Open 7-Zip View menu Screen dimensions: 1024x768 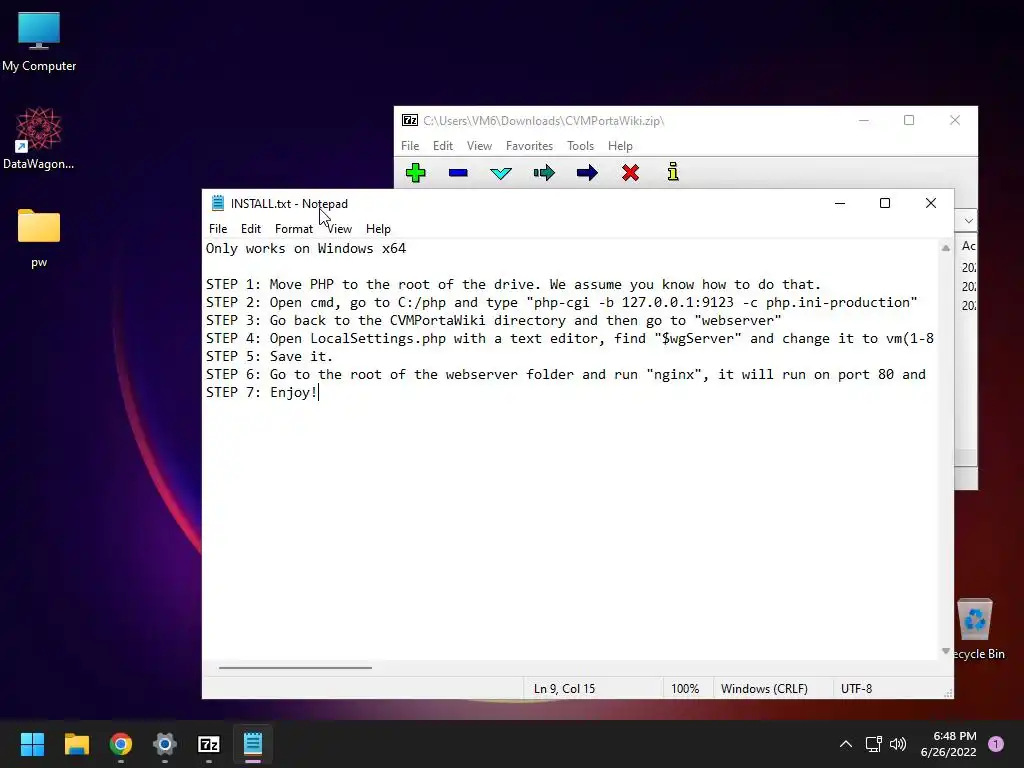479,146
